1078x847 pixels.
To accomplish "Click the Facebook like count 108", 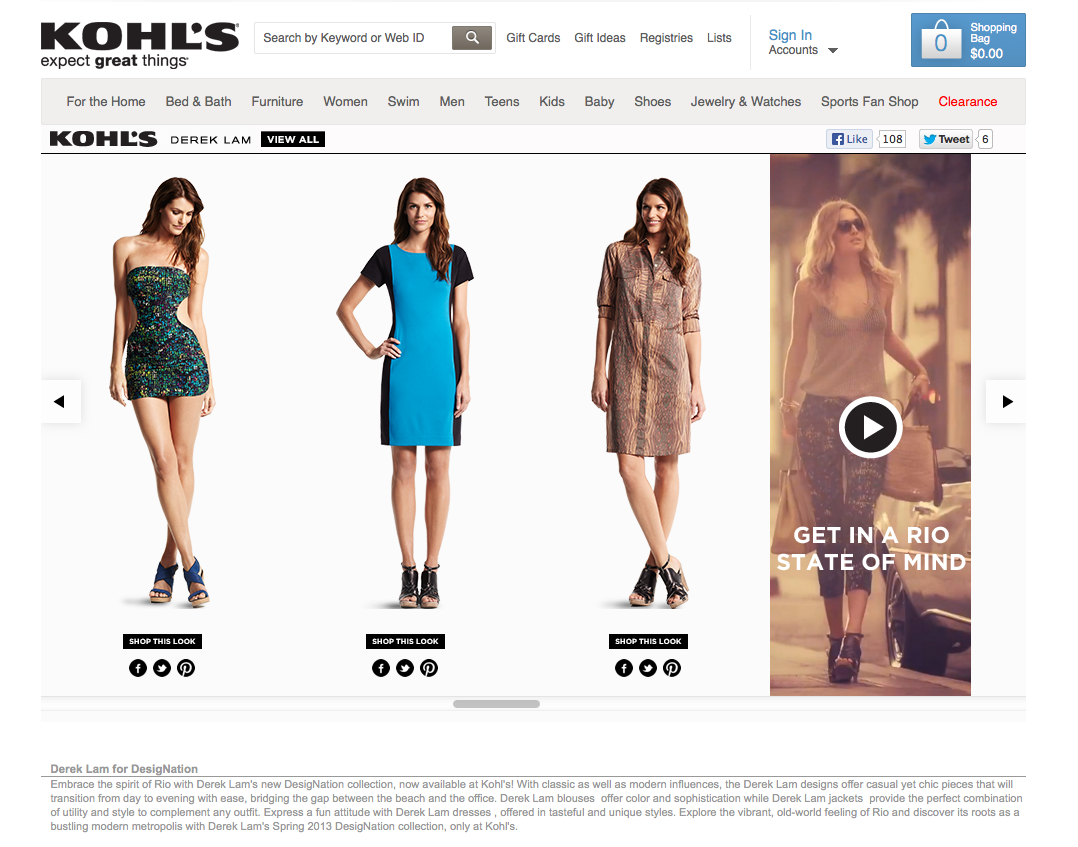I will click(892, 139).
